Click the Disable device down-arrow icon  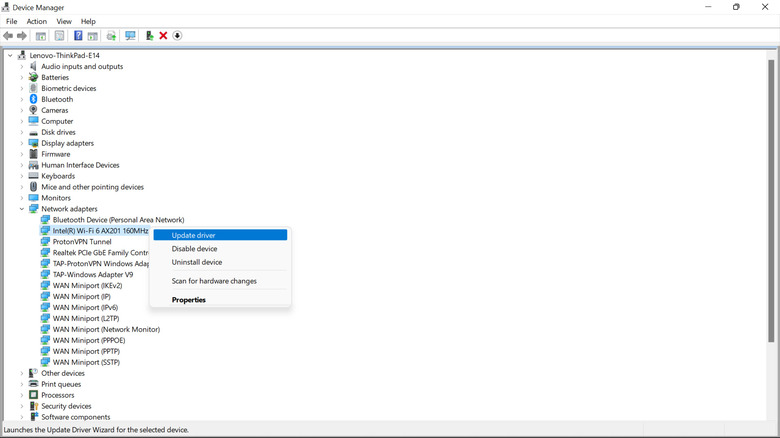pos(177,36)
